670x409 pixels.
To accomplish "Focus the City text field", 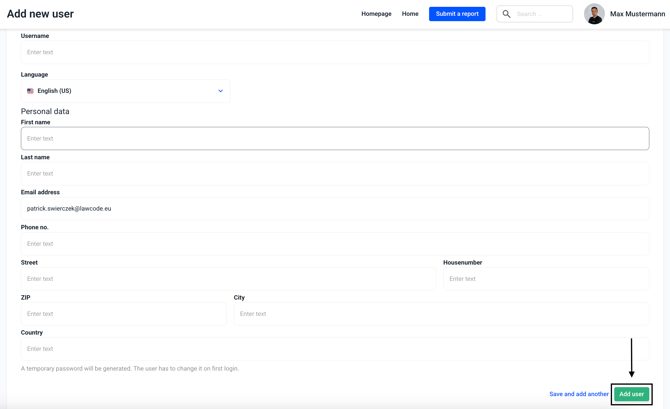I will 441,314.
